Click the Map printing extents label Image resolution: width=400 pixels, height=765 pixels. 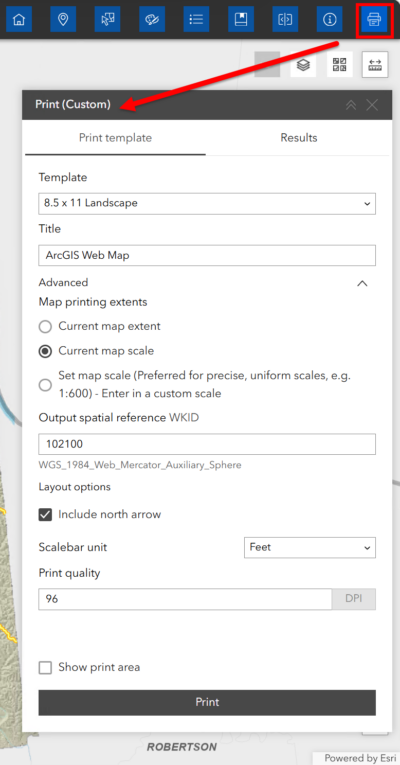coord(93,302)
